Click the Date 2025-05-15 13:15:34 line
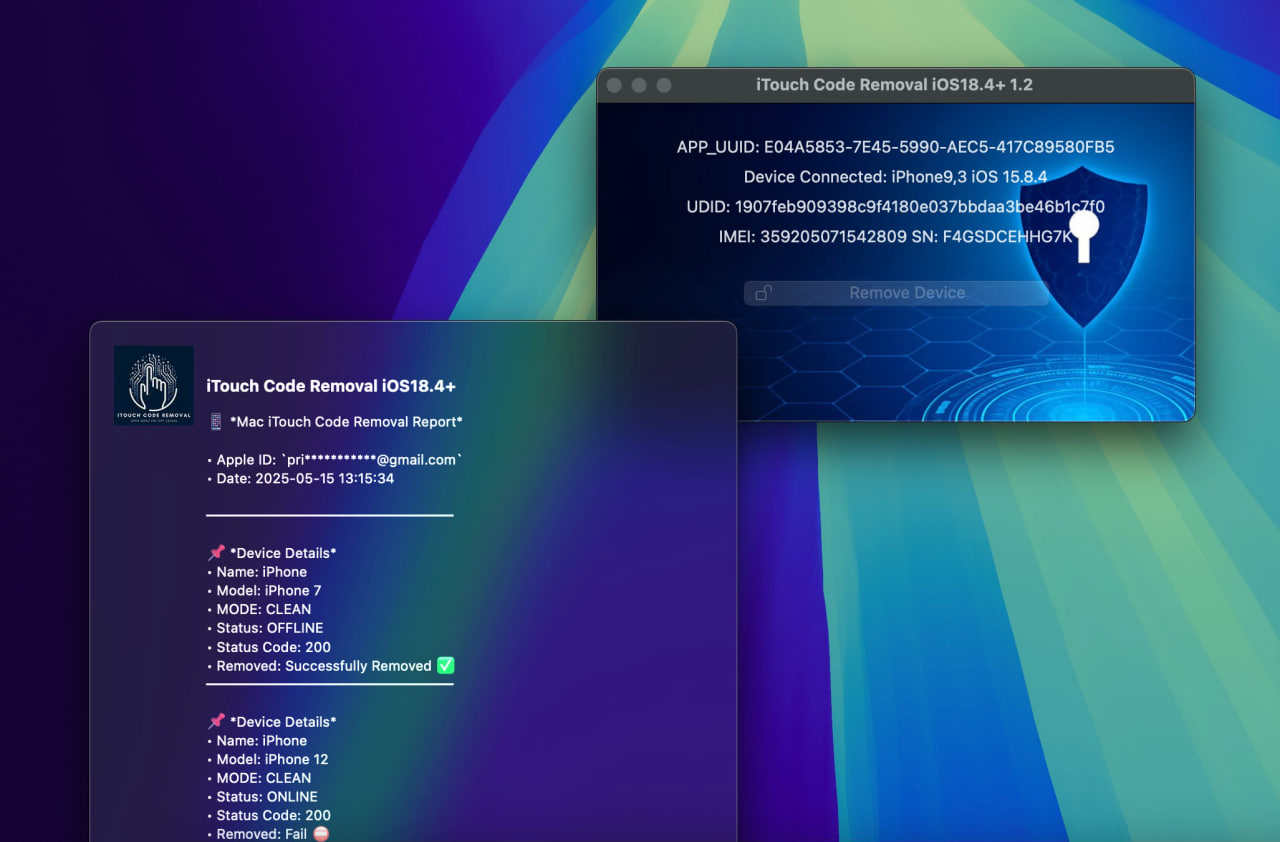1280x842 pixels. click(x=300, y=479)
